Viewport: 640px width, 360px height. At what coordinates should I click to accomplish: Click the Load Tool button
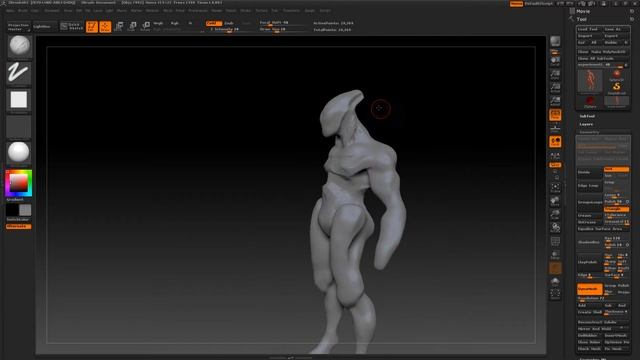click(x=589, y=29)
